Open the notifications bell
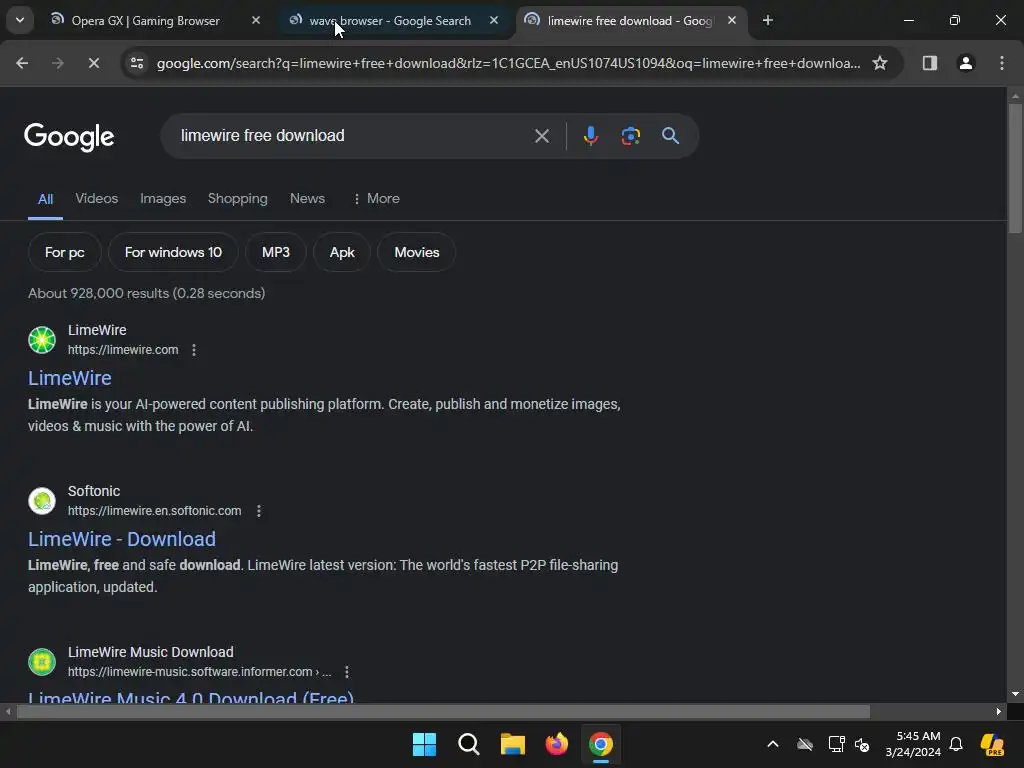The height and width of the screenshot is (768, 1024). pyautogui.click(x=956, y=744)
